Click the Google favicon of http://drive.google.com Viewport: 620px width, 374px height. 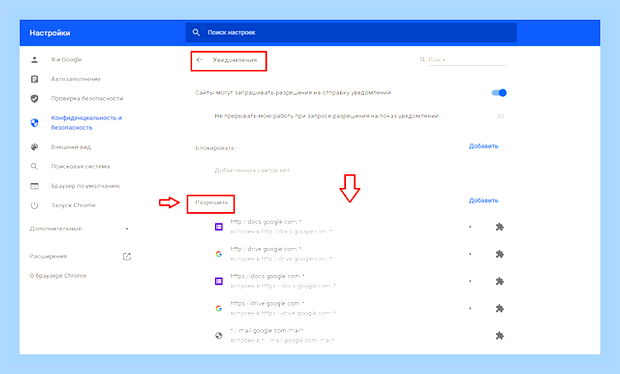tap(219, 254)
